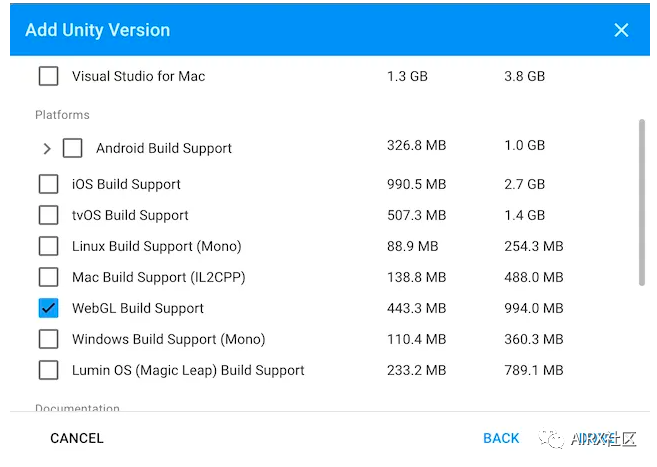
Task: Close the Add Unity Version dialog
Action: [x=621, y=30]
